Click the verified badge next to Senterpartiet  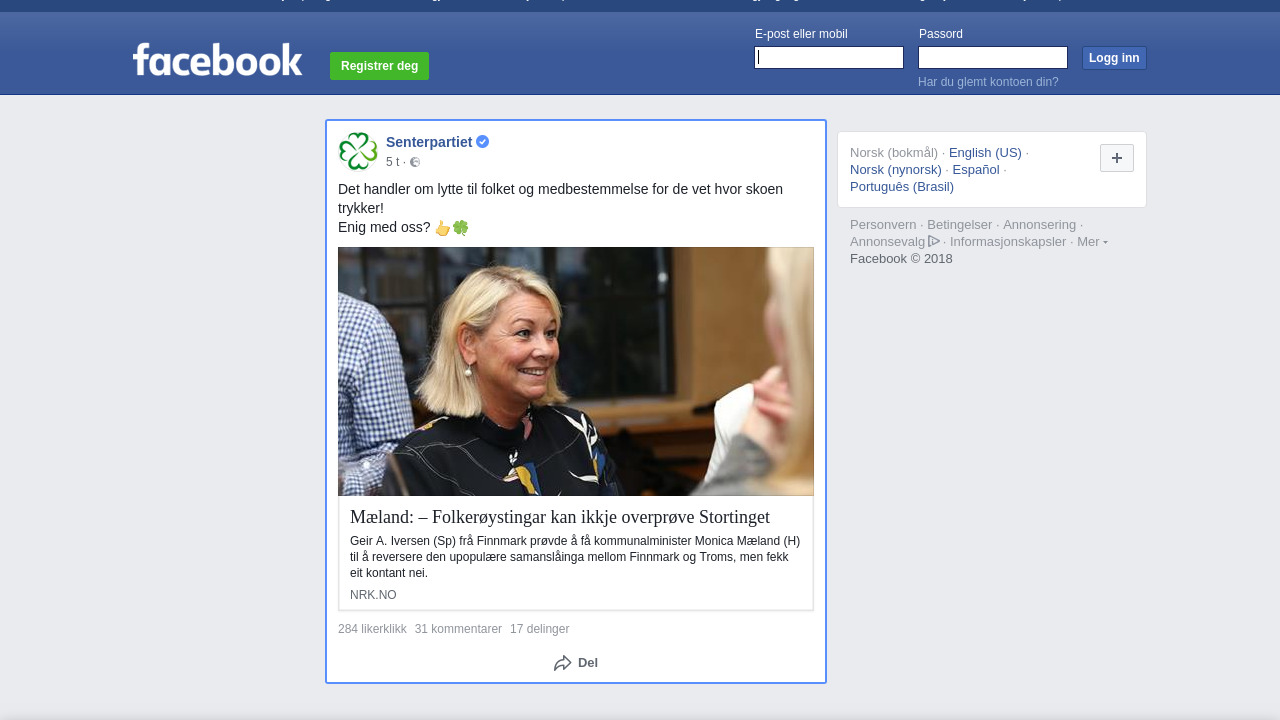click(x=482, y=142)
